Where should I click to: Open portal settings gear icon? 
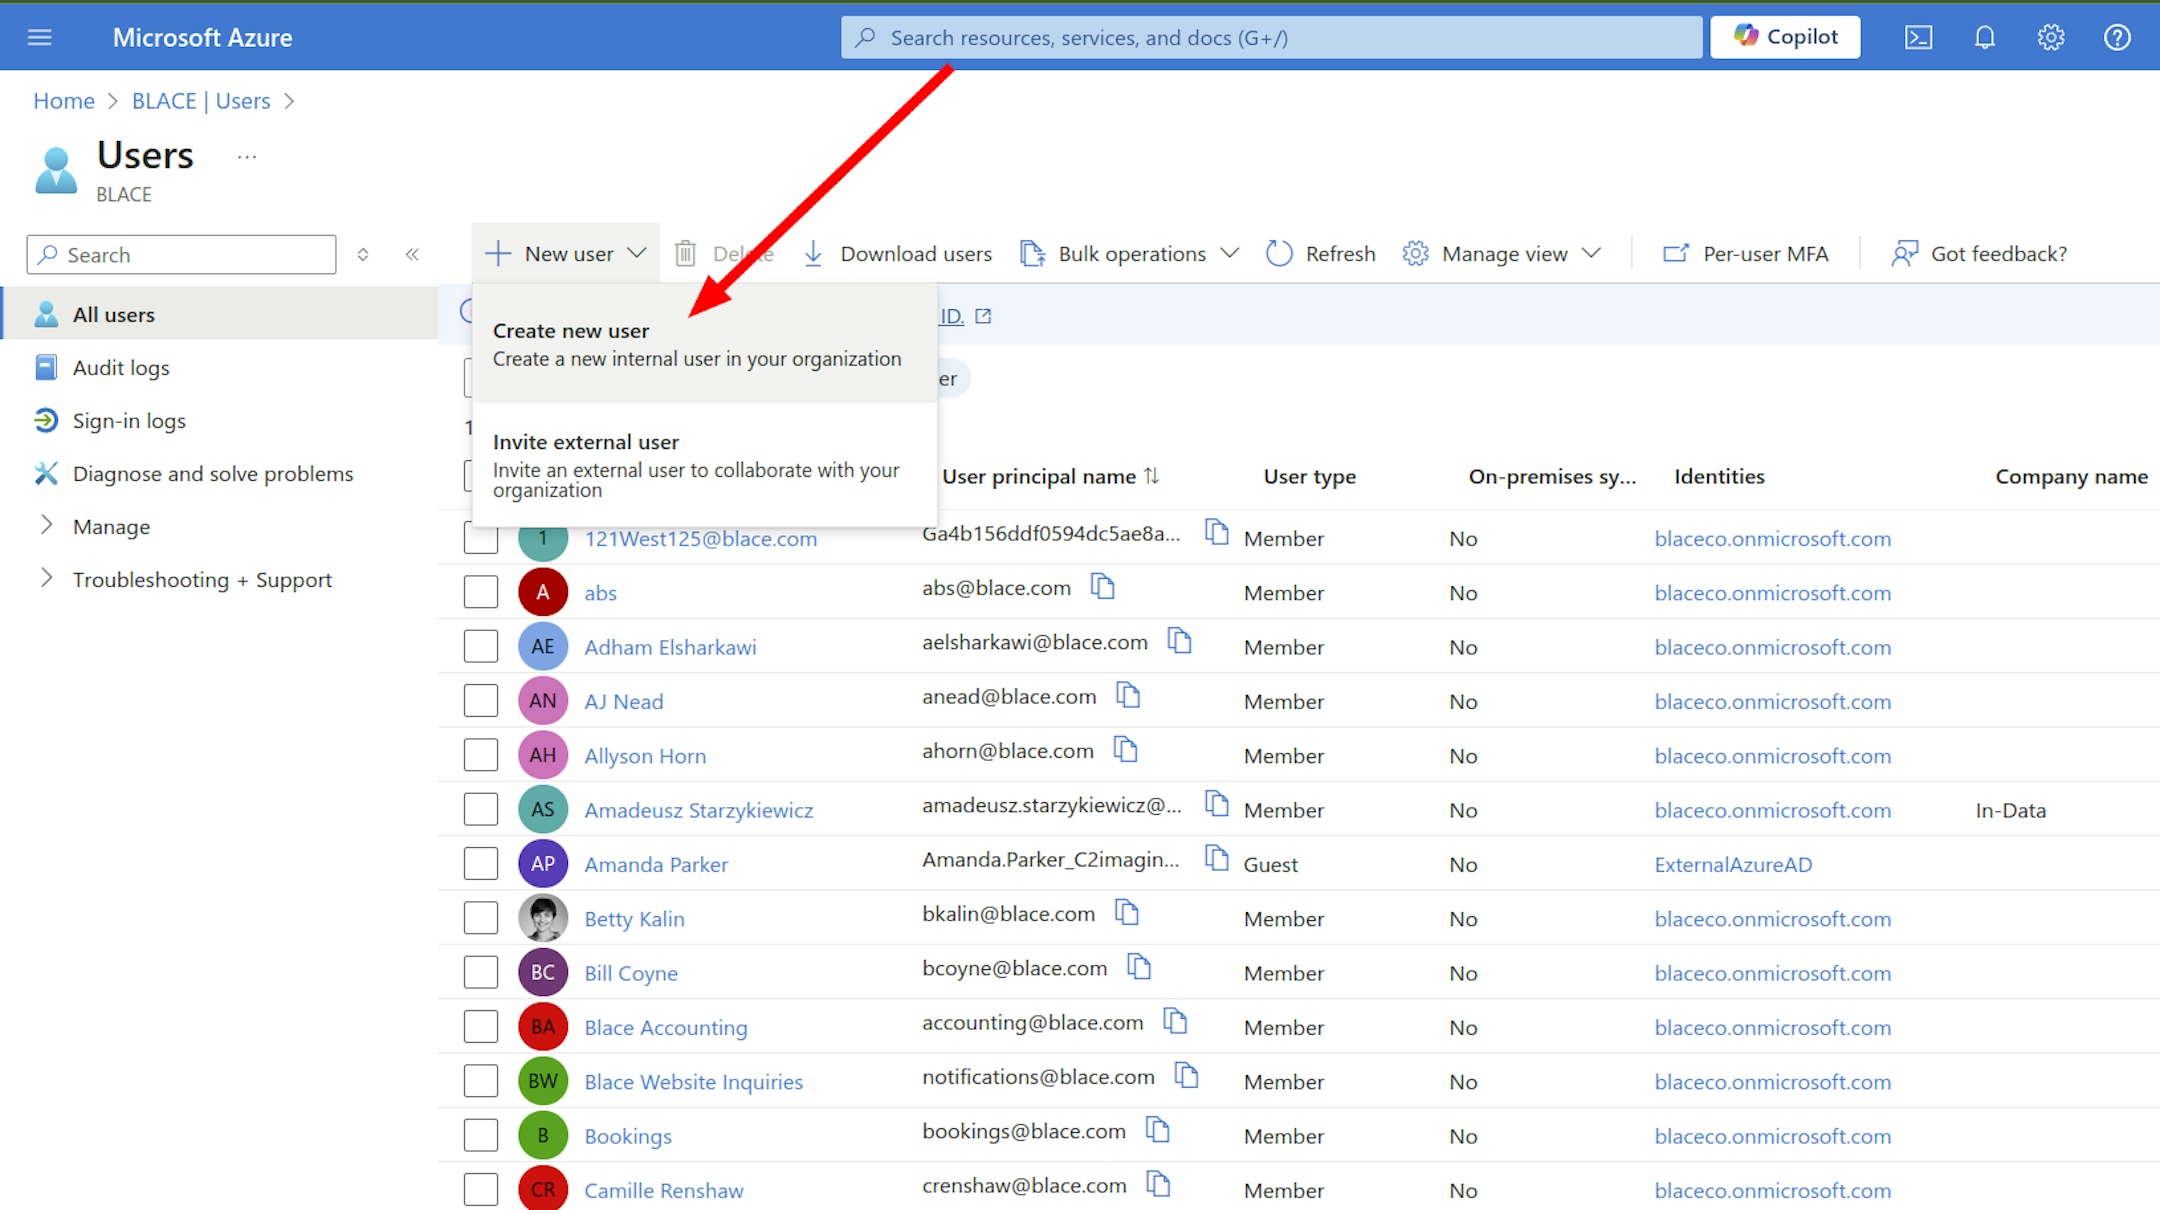click(2050, 38)
